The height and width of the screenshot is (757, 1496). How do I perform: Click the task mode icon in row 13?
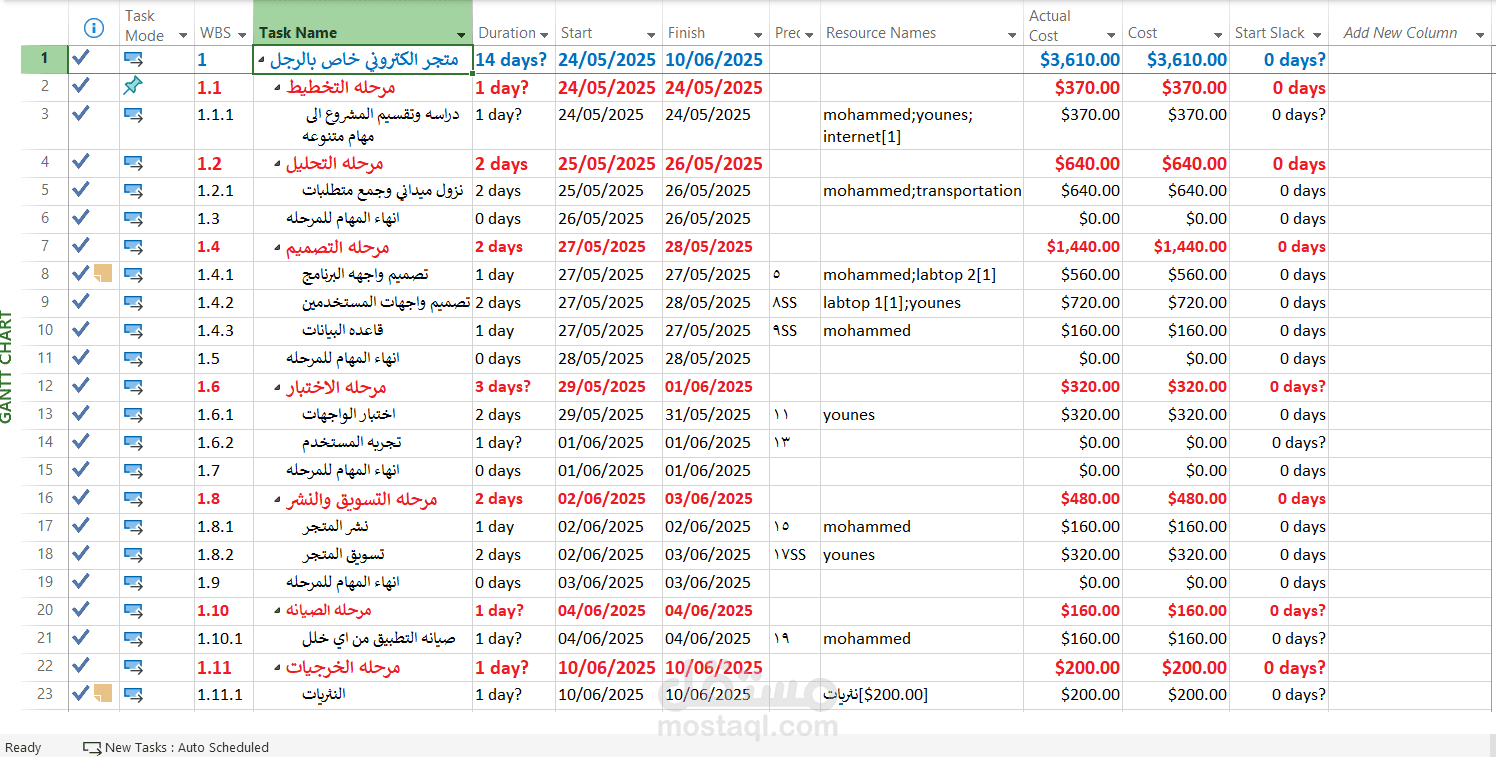(133, 414)
